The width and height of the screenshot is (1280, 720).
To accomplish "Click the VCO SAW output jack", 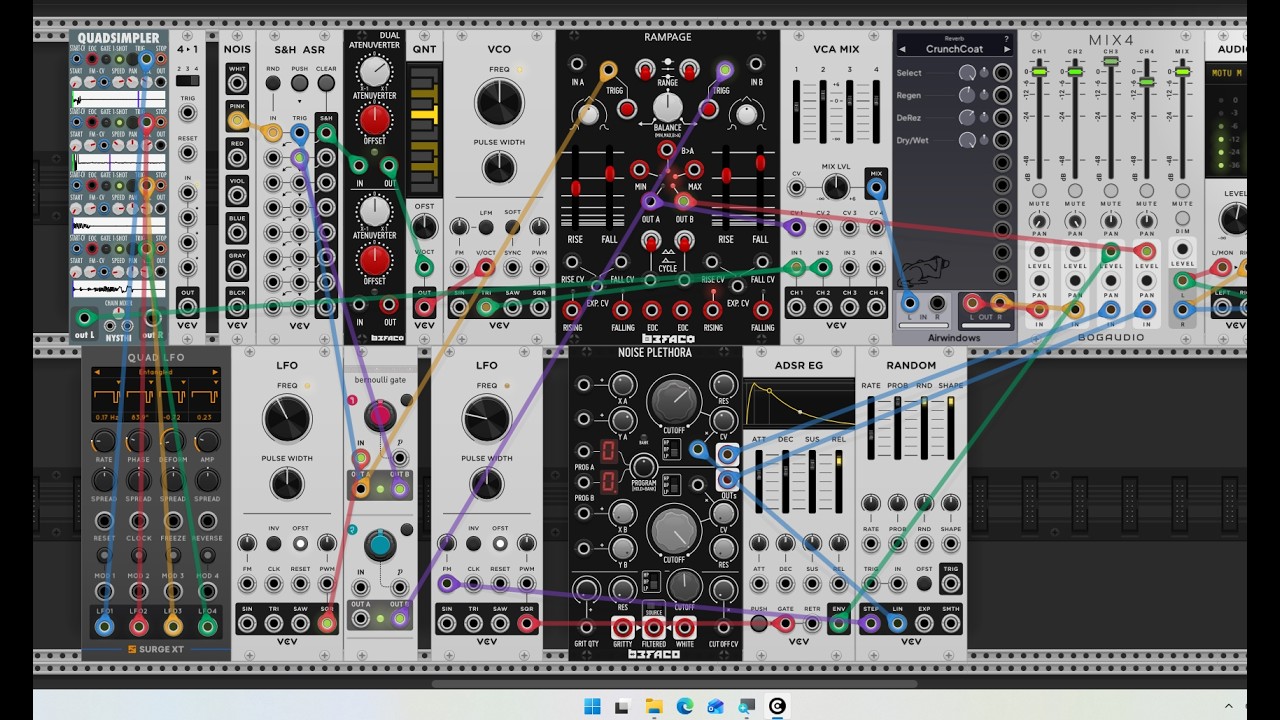I will pos(513,307).
